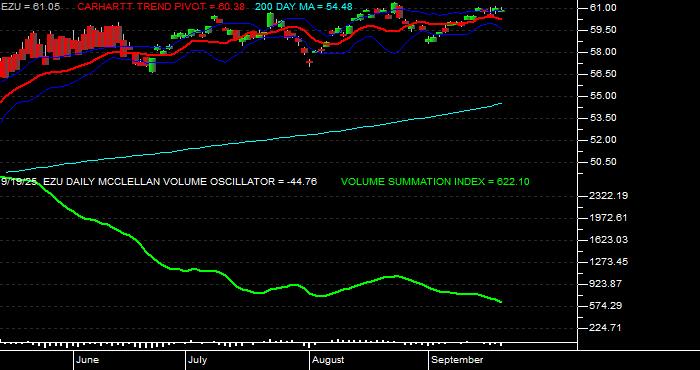
Task: Click the 61.00 price axis value
Action: tap(602, 8)
